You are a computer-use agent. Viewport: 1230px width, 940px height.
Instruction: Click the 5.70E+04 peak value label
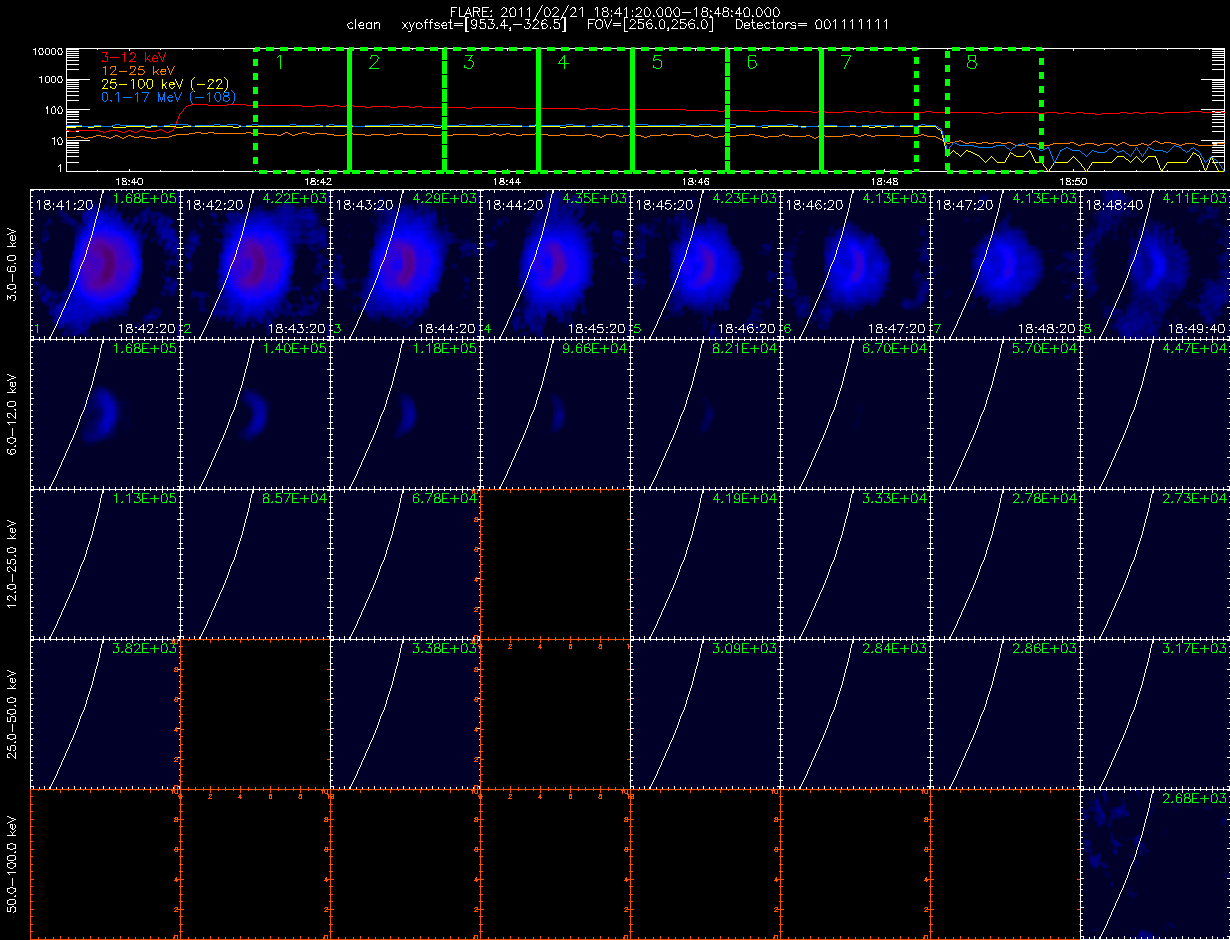click(x=1046, y=349)
